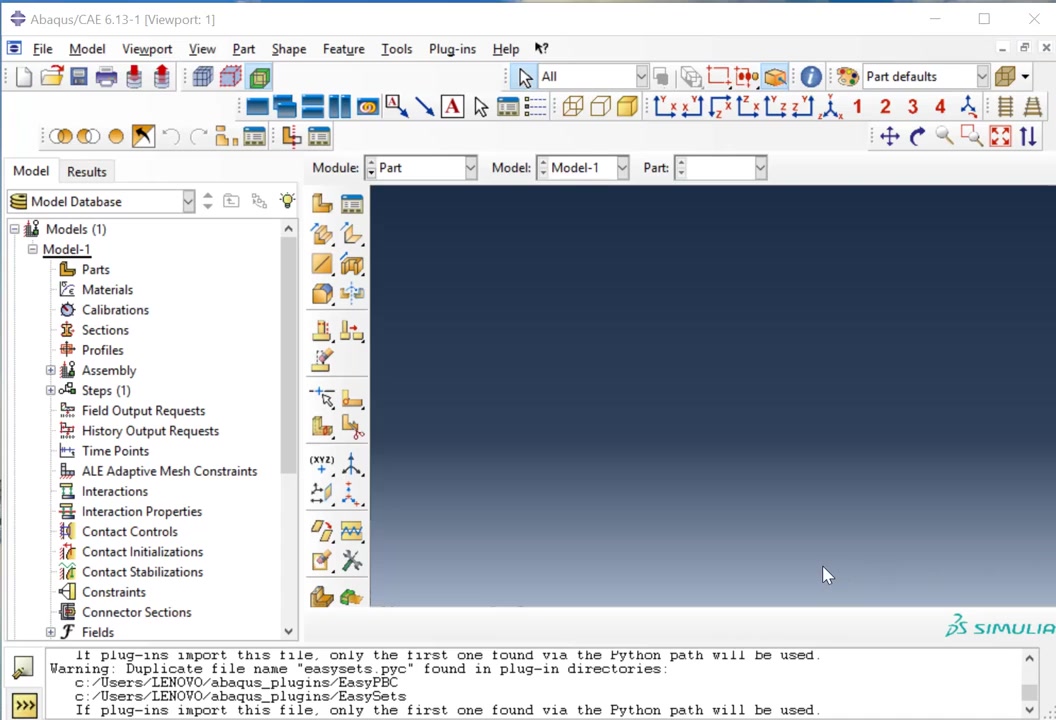Click the Create Part tool icon
The width and height of the screenshot is (1056, 720).
point(322,204)
